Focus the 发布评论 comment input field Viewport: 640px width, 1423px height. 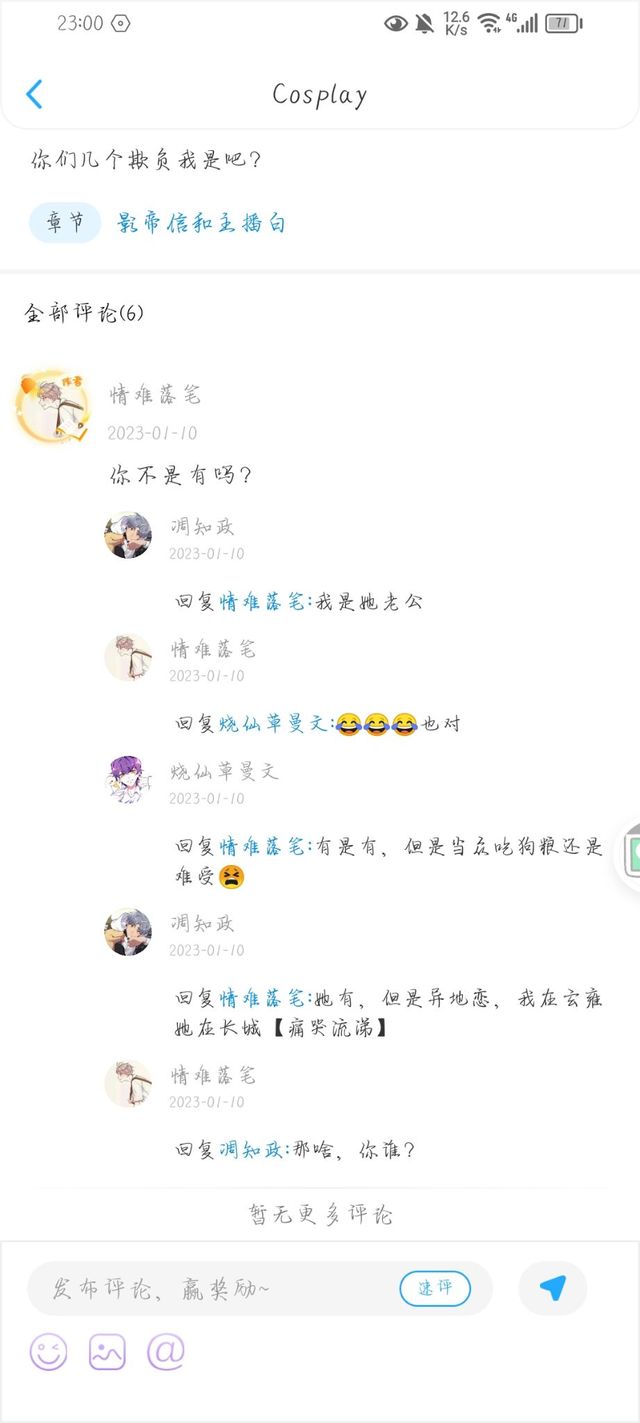(x=260, y=1288)
